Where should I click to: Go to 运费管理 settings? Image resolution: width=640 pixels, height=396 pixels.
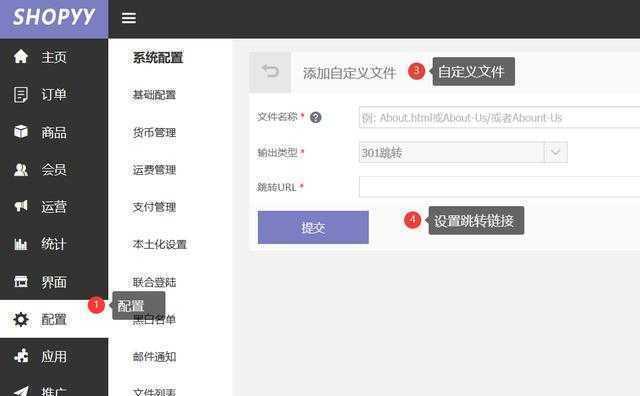(x=154, y=169)
